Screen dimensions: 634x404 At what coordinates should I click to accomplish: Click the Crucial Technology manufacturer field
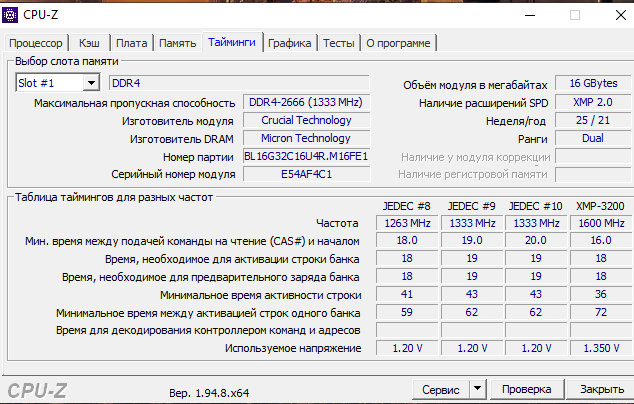click(306, 120)
